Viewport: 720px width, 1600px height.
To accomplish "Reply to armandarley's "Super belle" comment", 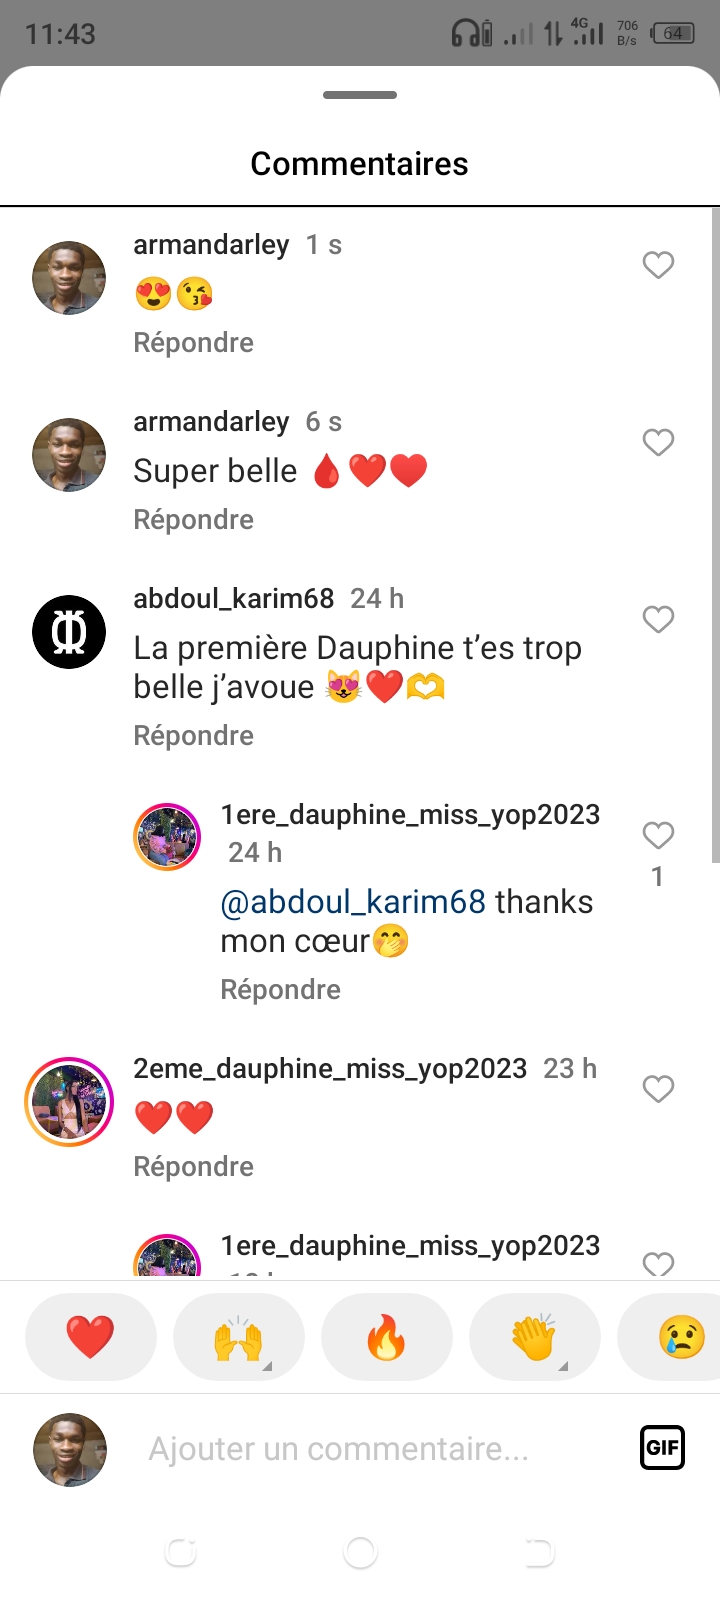I will click(x=193, y=520).
